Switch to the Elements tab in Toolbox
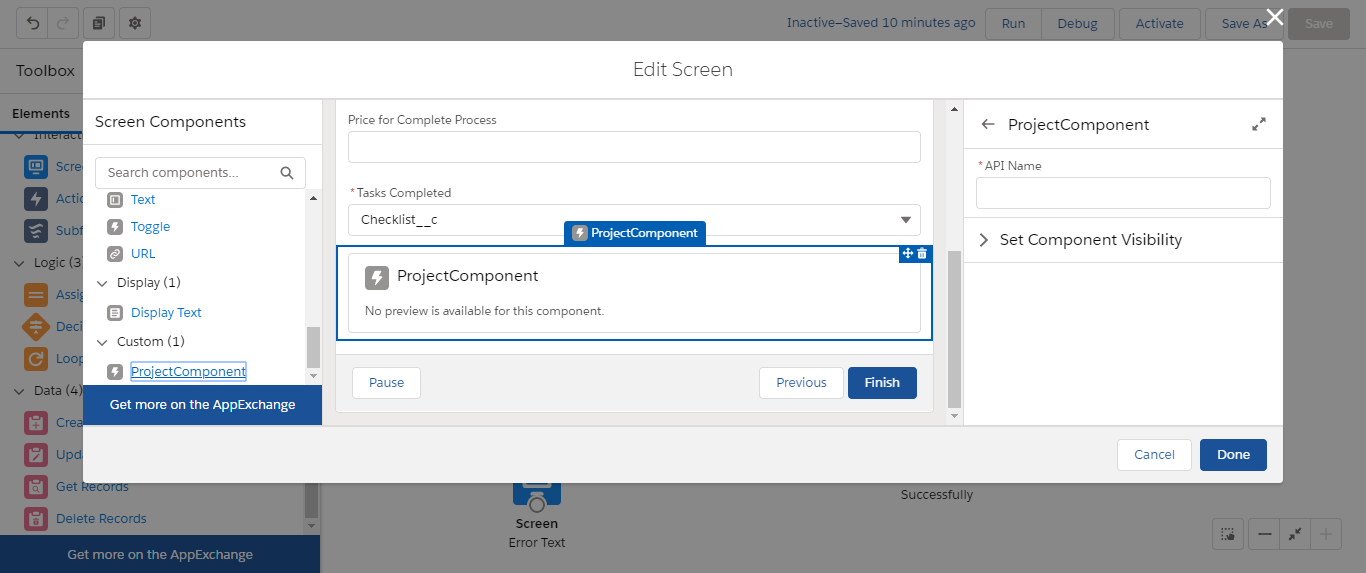This screenshot has height=573, width=1366. coord(41,114)
